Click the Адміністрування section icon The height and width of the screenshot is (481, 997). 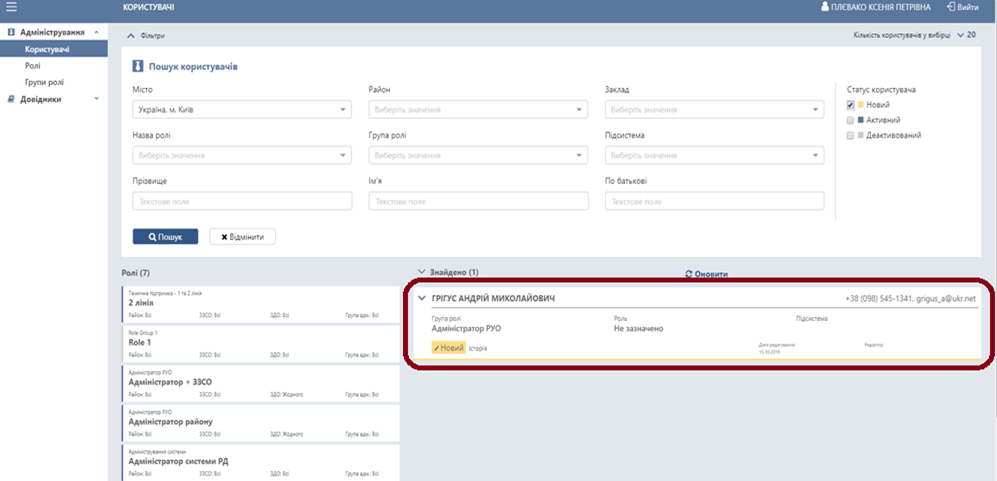(x=10, y=33)
